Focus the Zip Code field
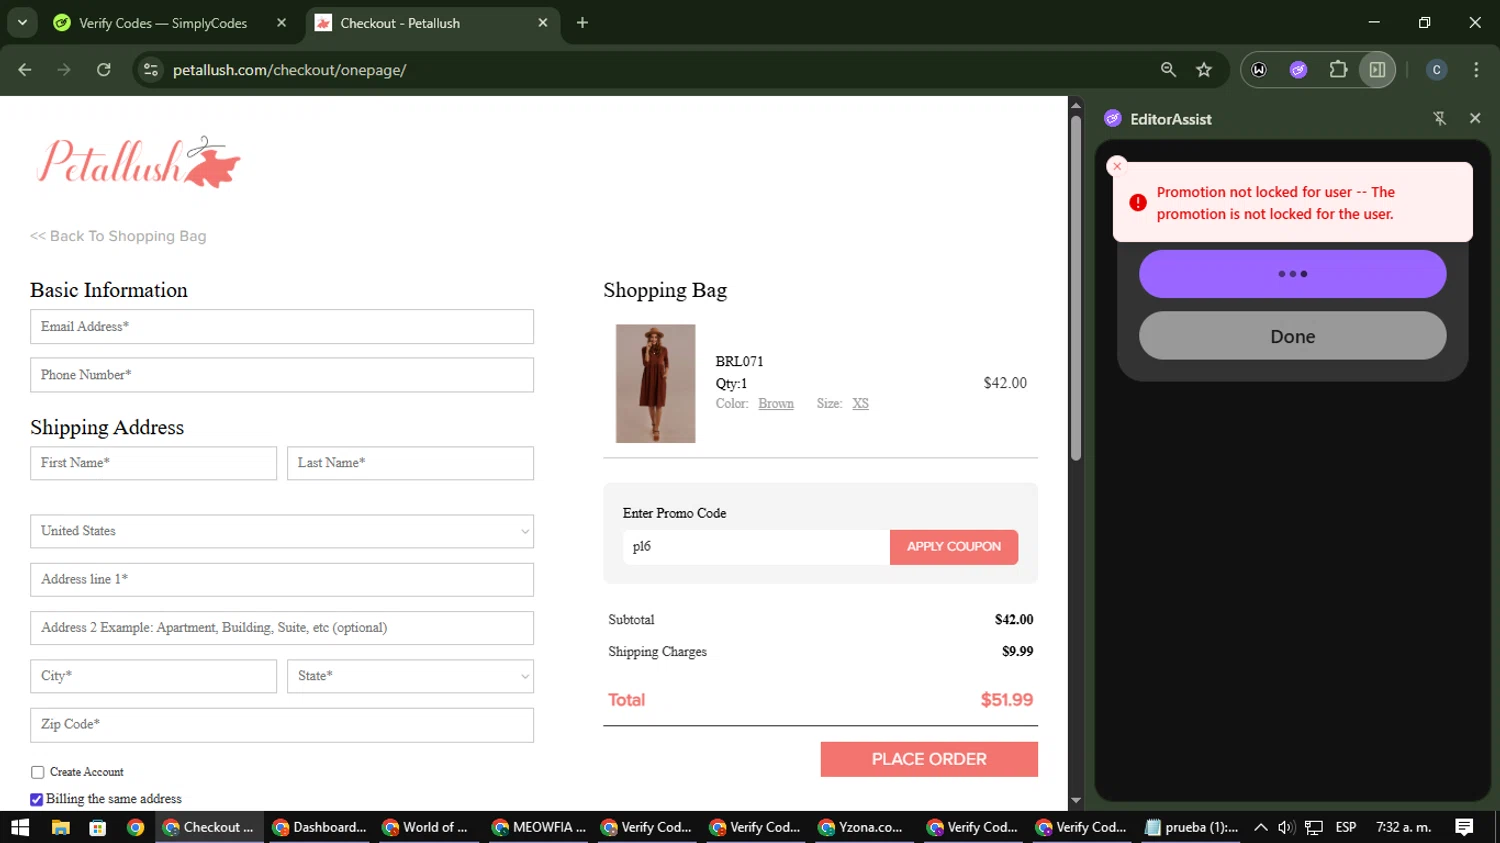The image size is (1500, 843). (x=282, y=725)
